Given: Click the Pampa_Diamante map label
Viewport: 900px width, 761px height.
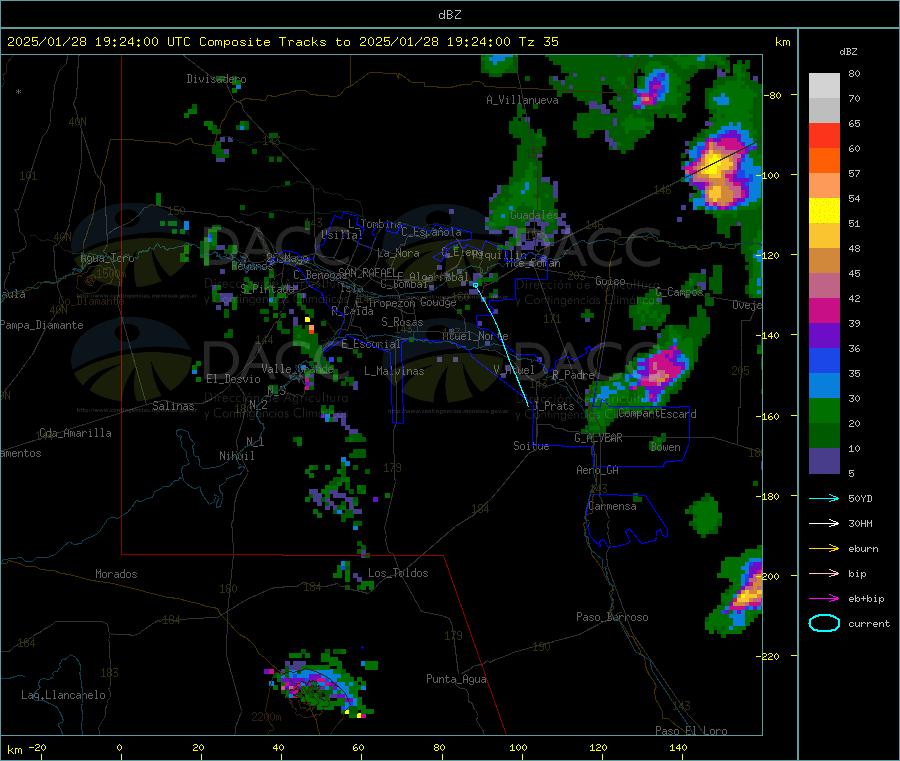Looking at the screenshot, I should [42, 325].
